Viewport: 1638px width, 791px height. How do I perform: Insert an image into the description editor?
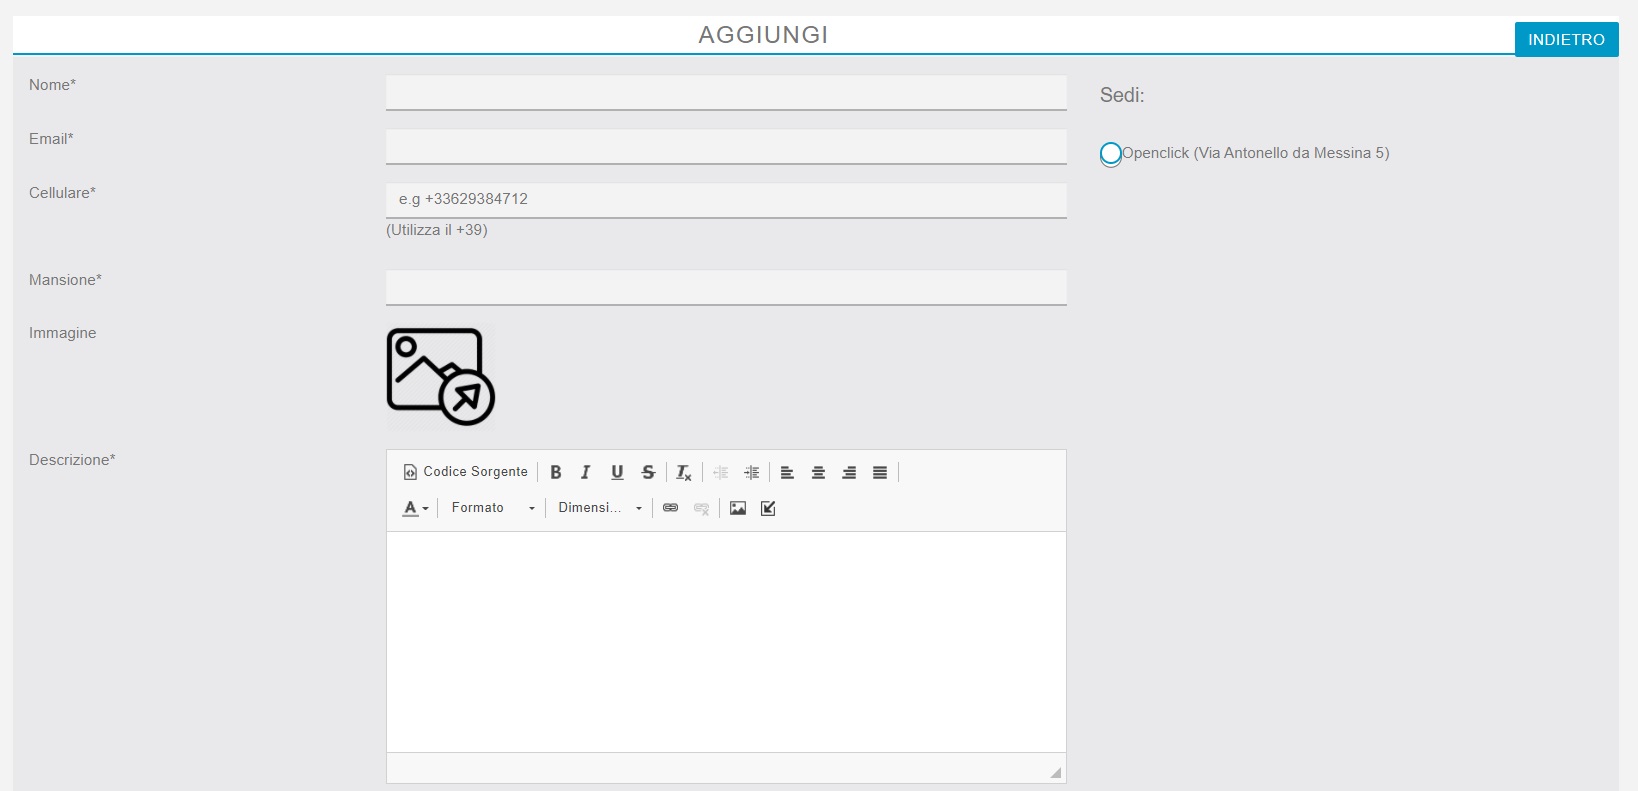(738, 508)
